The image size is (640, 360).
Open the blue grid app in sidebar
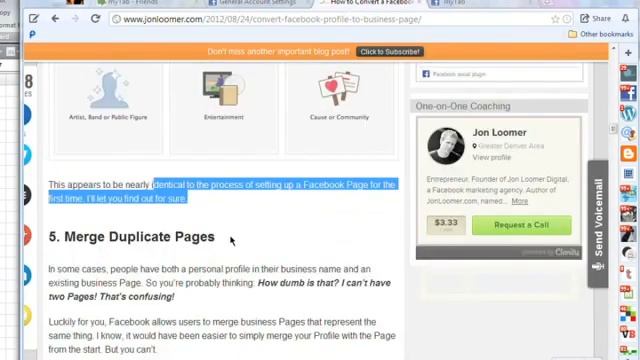tap(628, 173)
